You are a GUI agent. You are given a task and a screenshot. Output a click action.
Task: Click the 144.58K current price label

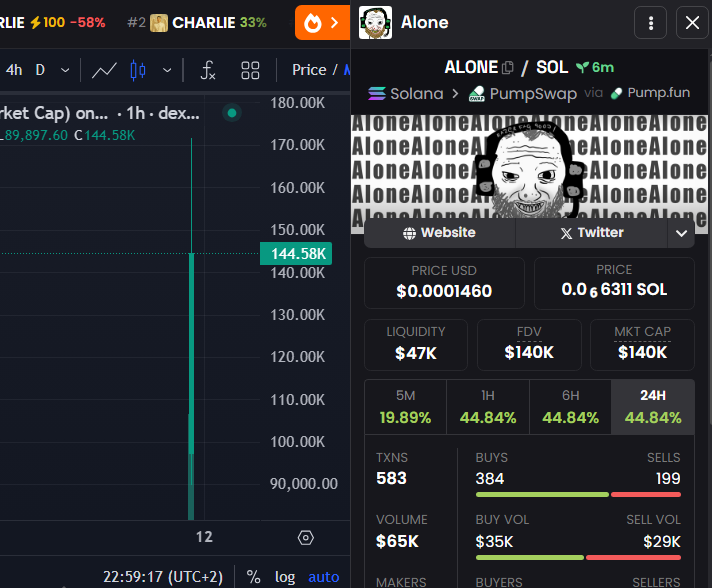pos(296,254)
